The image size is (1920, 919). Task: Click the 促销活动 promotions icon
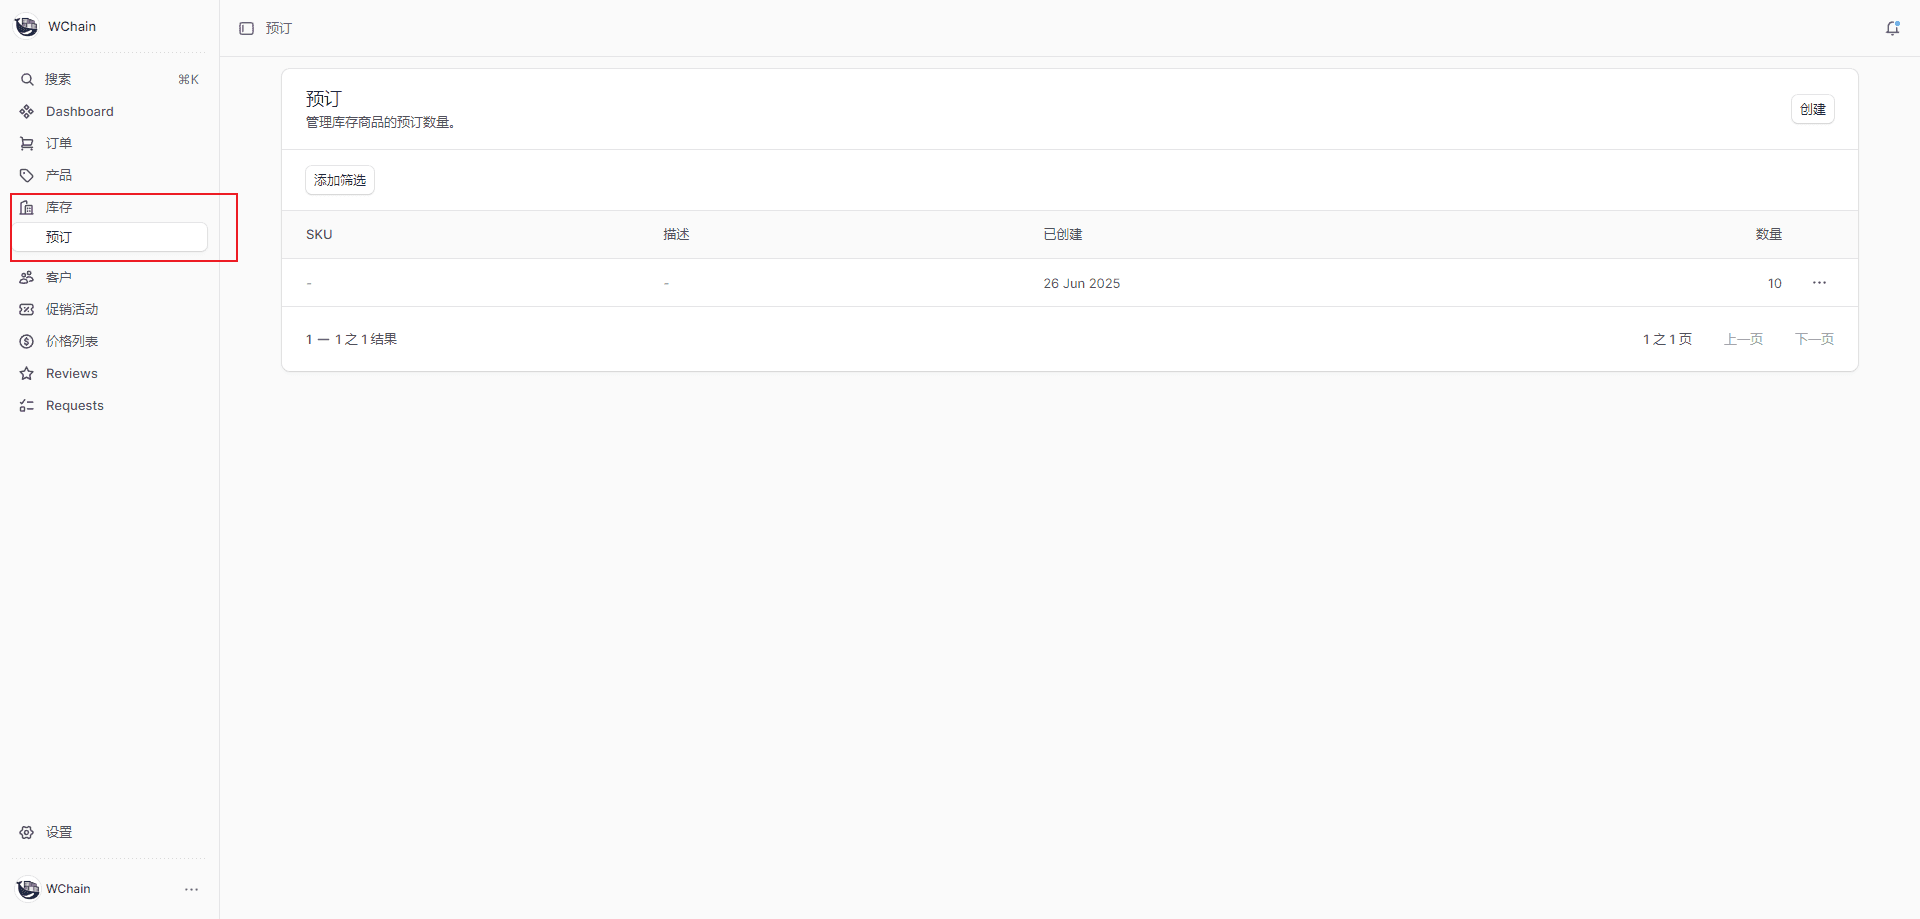tap(27, 309)
